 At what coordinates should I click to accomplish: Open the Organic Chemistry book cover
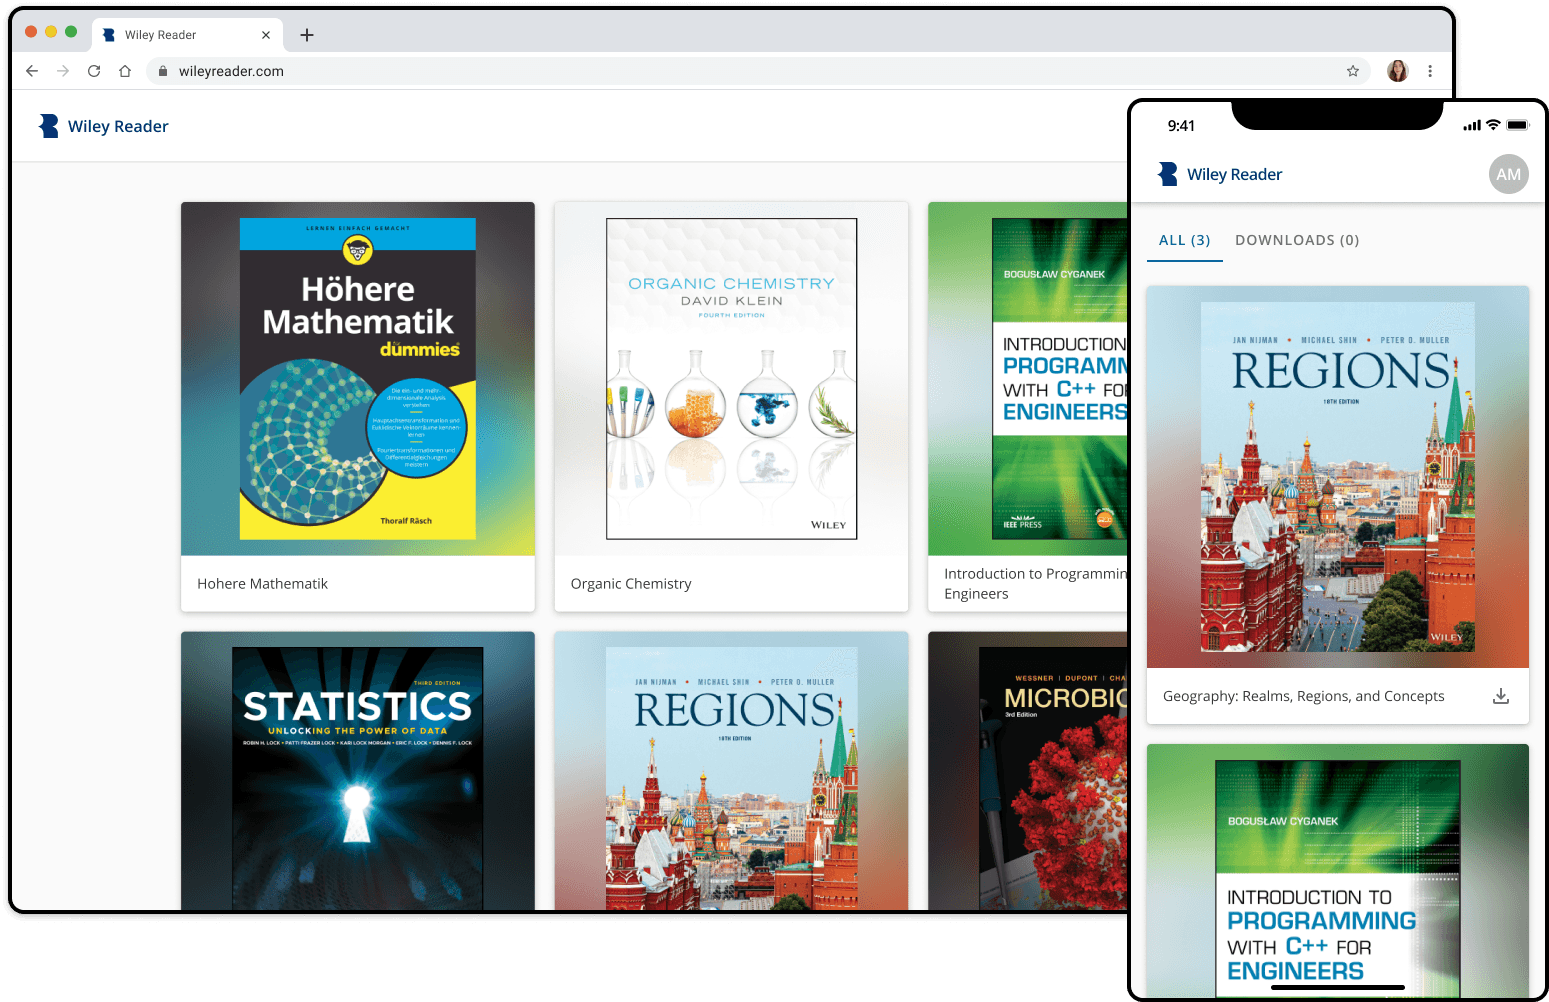pos(731,379)
